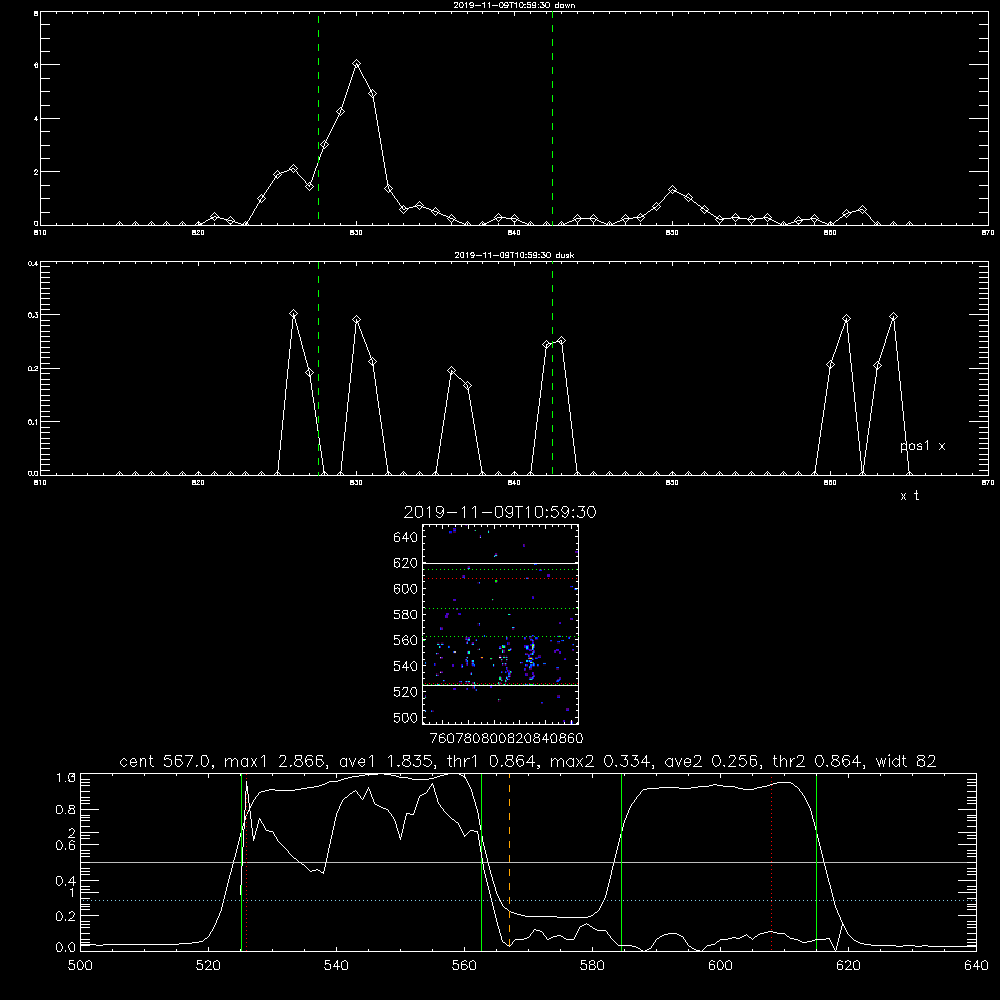Image resolution: width=1000 pixels, height=1000 pixels.
Task: Click the '2019-11-09T10:59:30 dusk' plot title
Action: (x=514, y=255)
